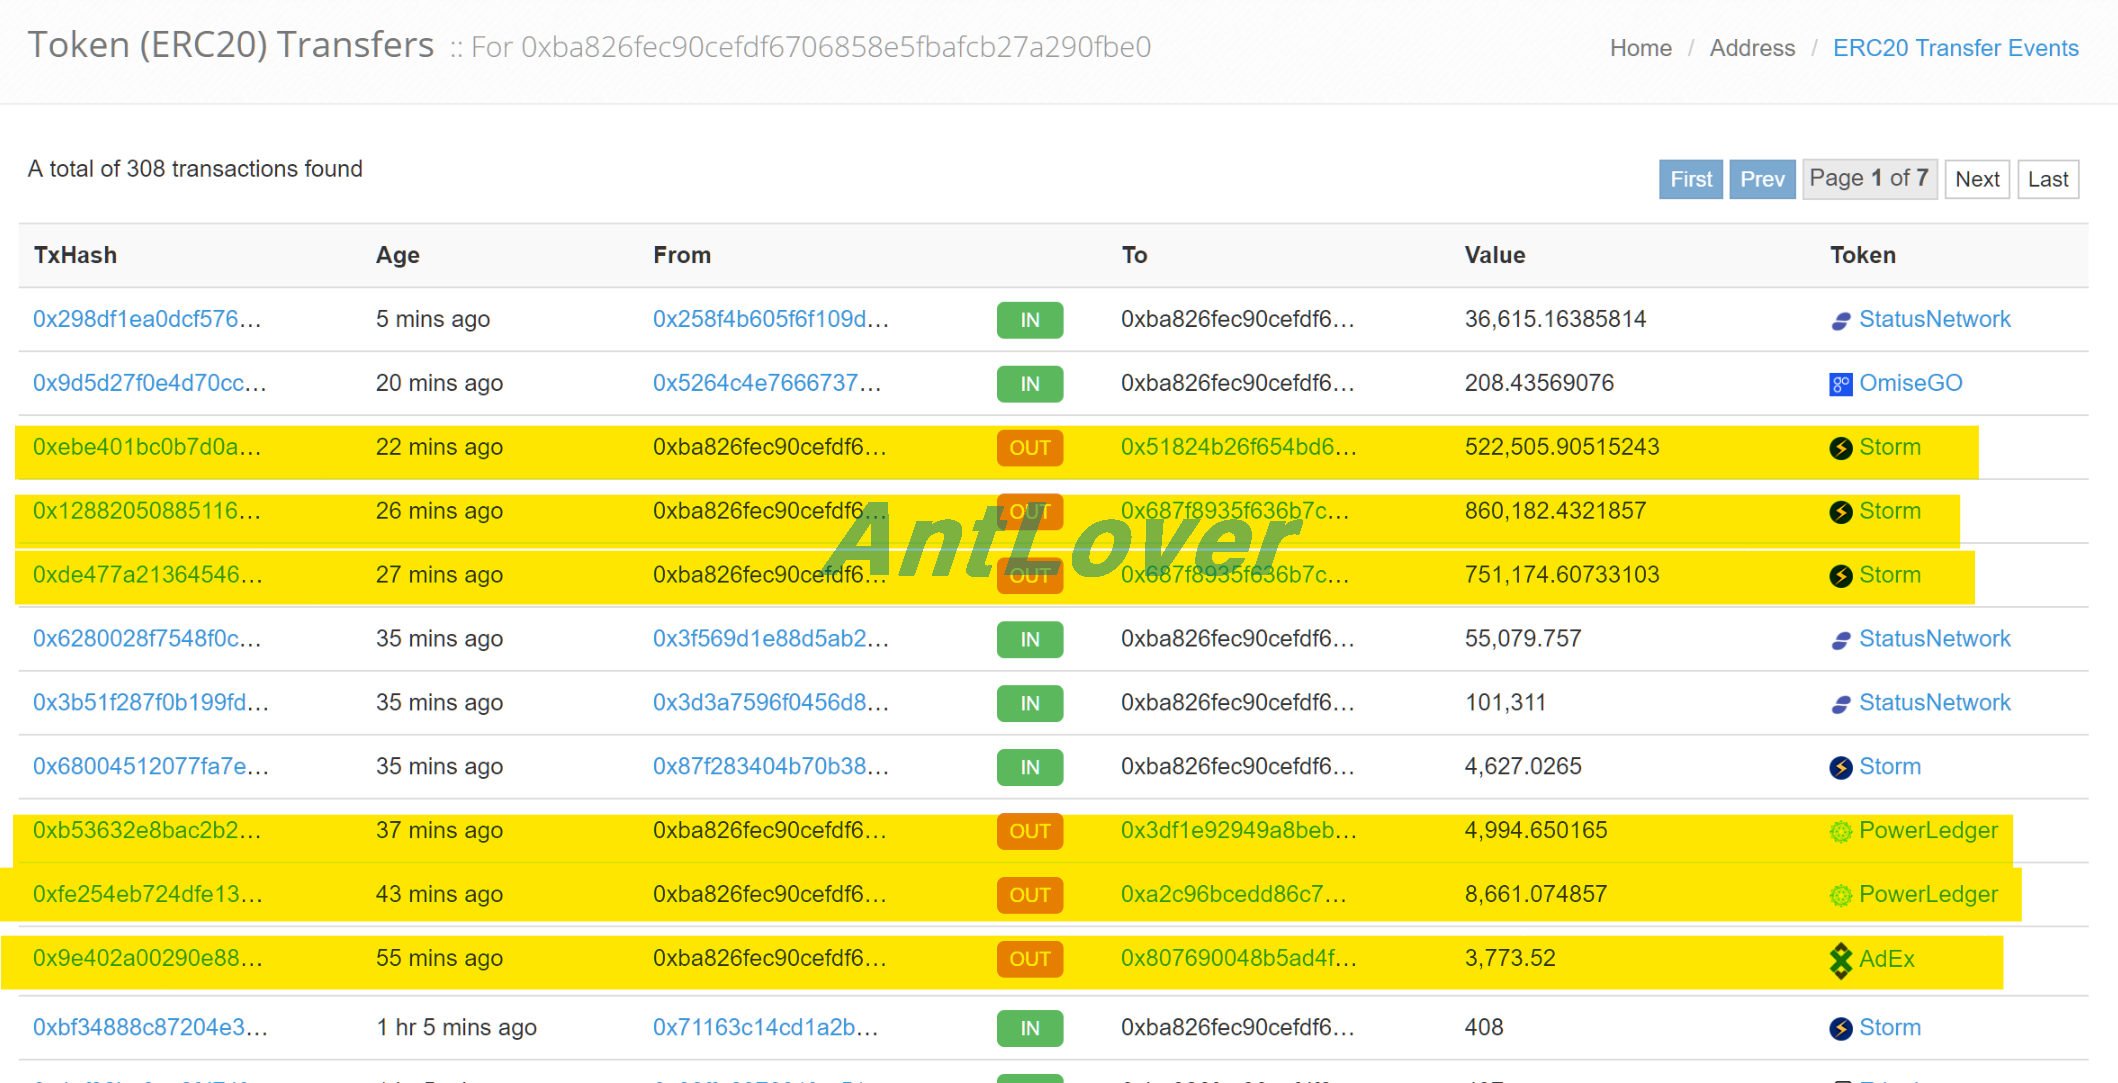Click the Prev page button
Viewport: 2118px width, 1083px height.
tap(1762, 179)
